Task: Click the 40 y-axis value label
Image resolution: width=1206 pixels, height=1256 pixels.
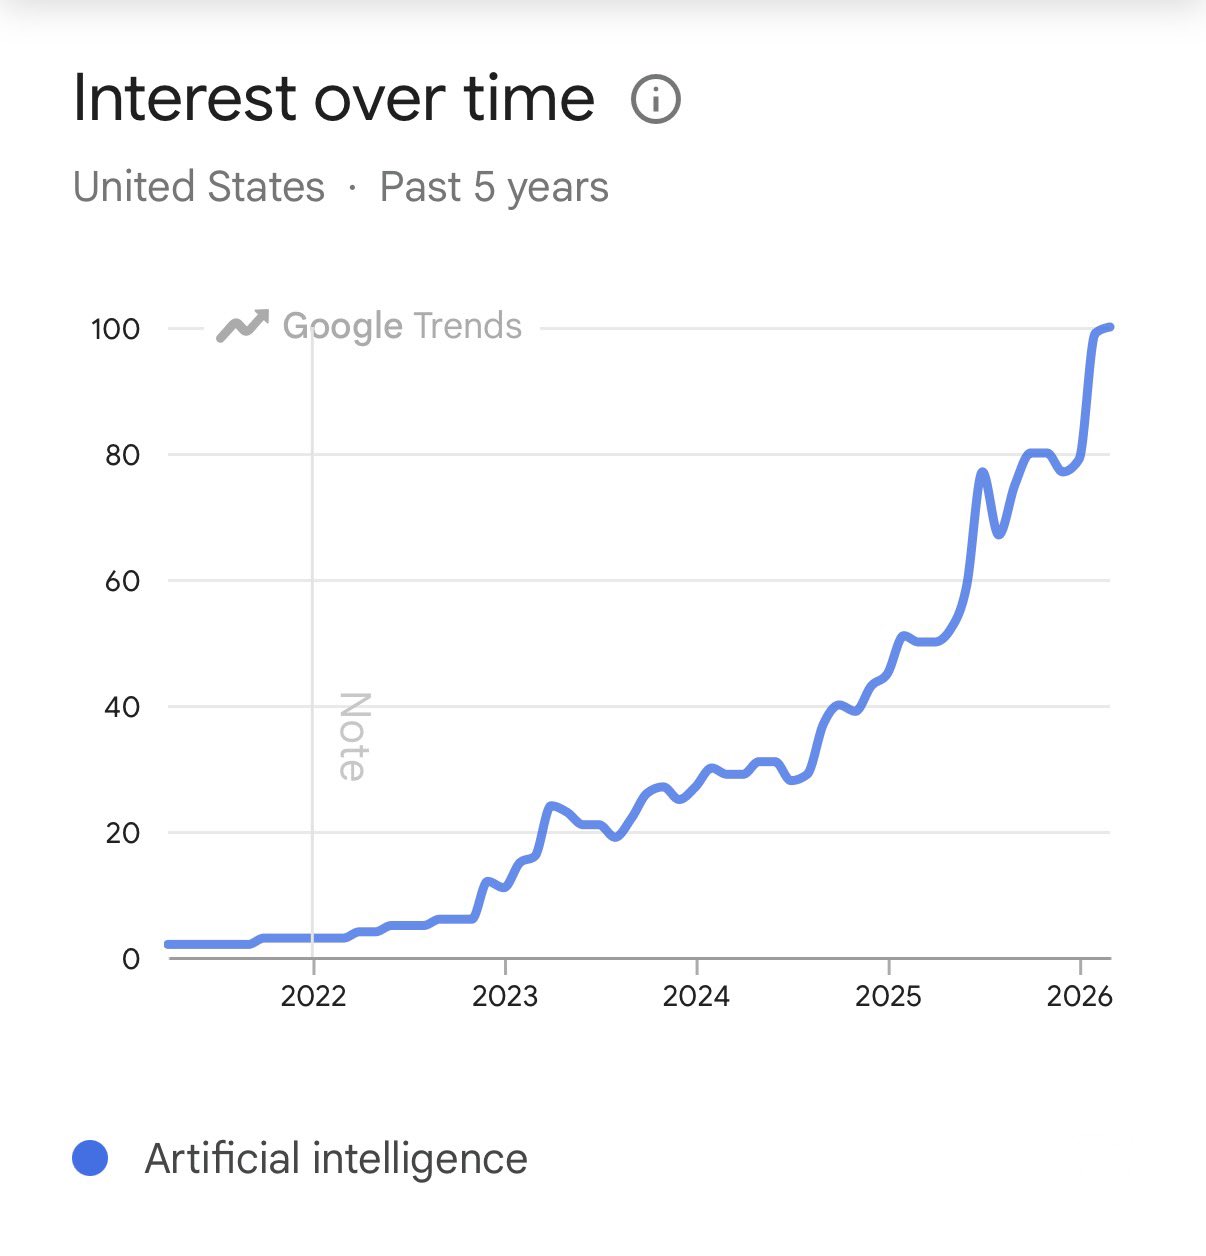Action: (122, 707)
